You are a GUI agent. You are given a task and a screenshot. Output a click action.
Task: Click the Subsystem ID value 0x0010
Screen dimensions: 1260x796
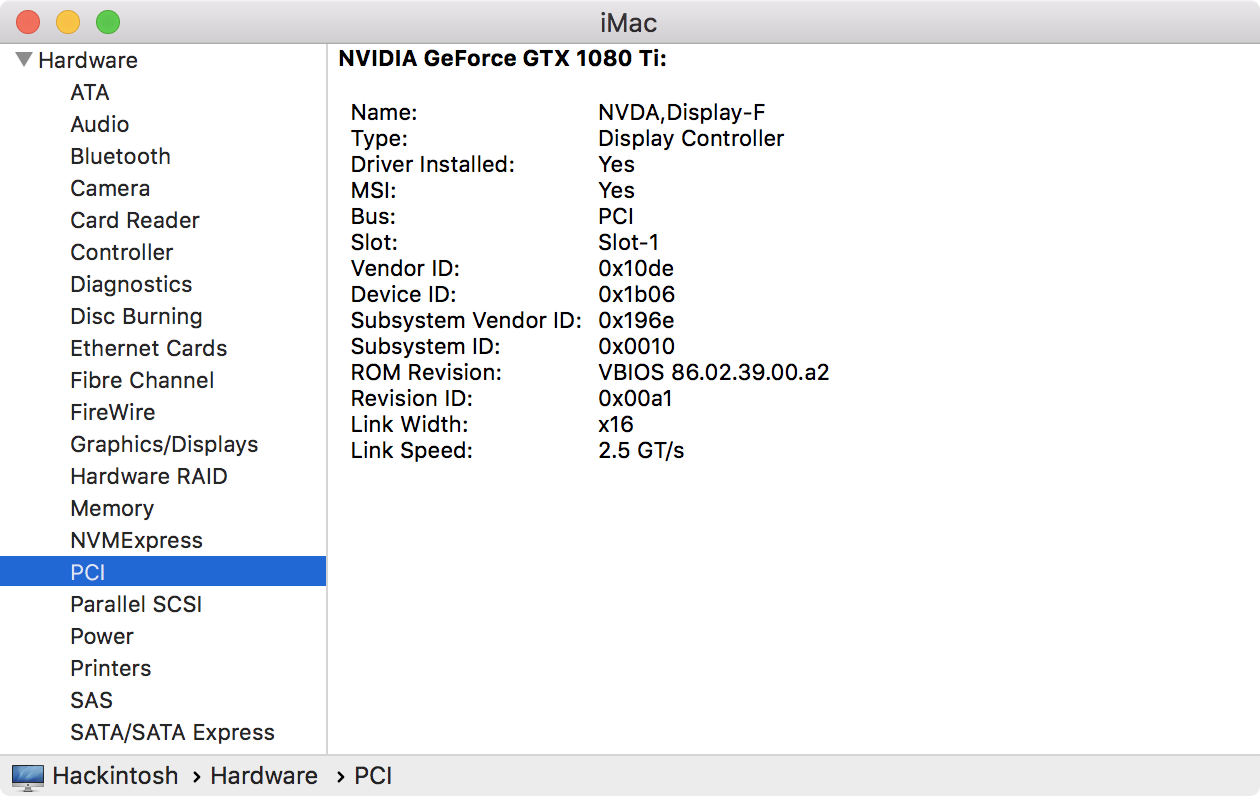[636, 346]
